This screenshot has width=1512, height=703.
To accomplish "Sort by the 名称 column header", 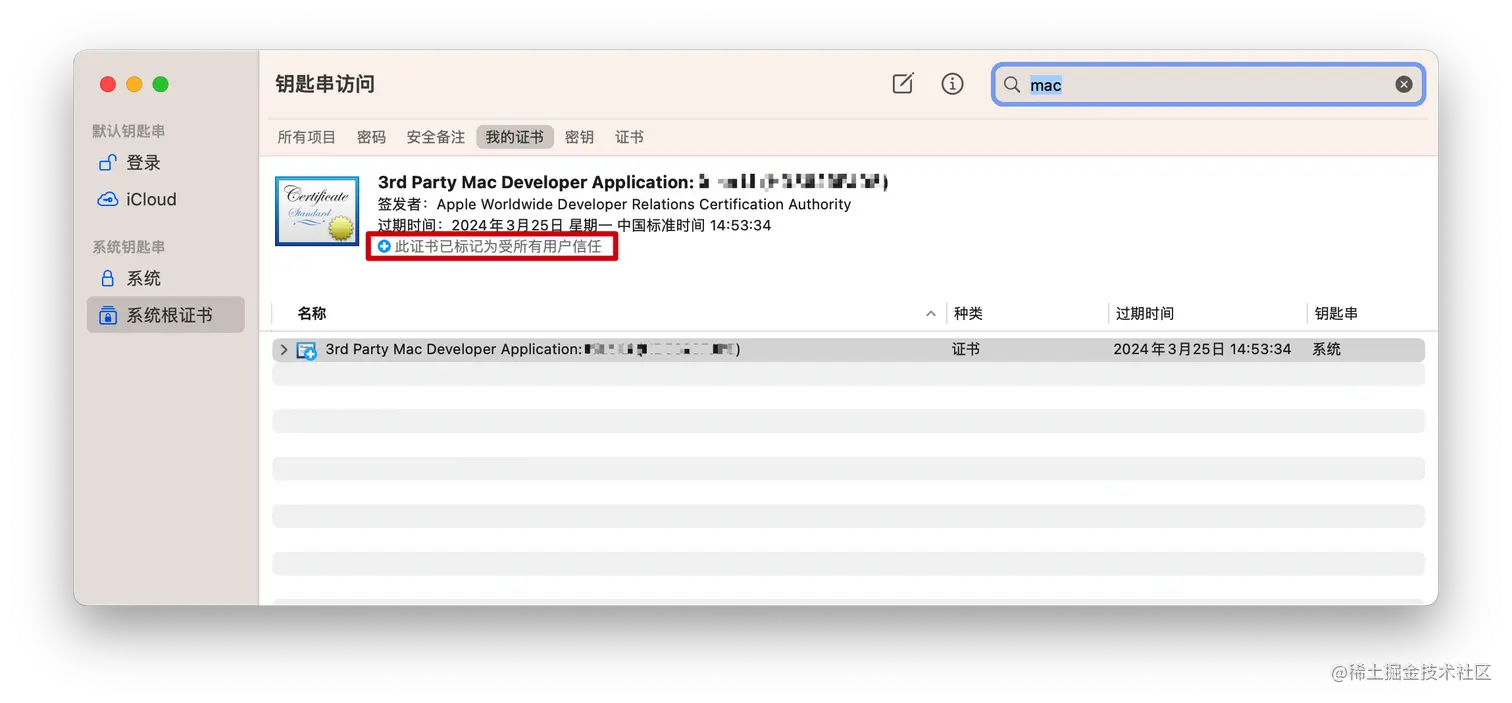I will [312, 314].
